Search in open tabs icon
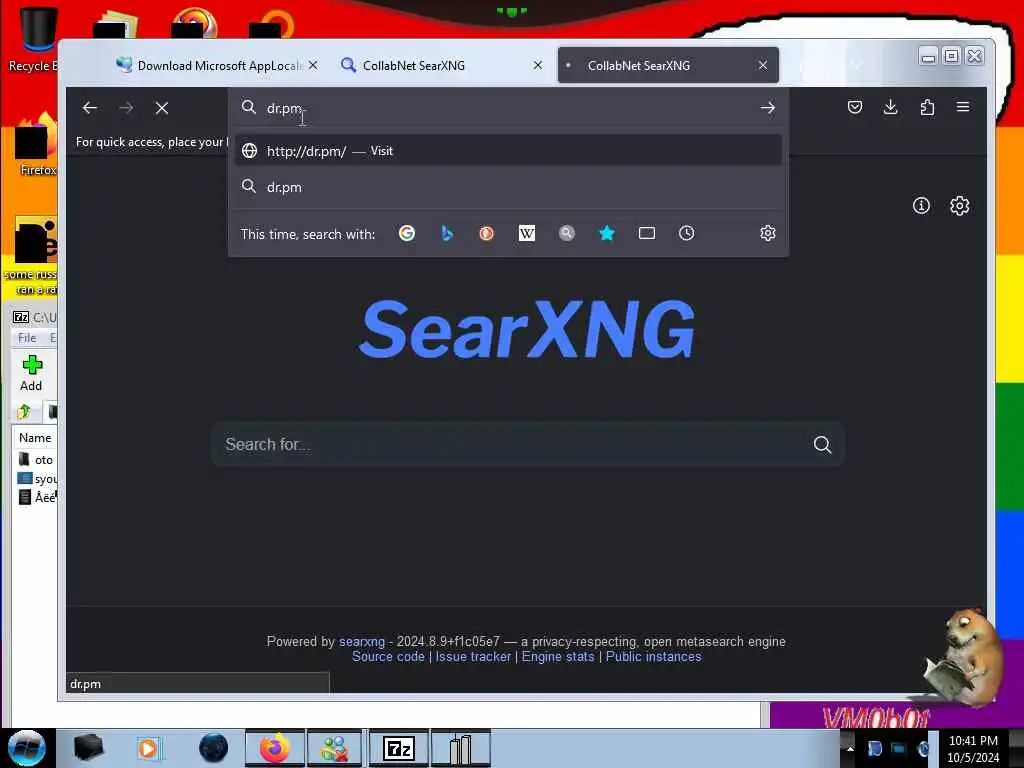This screenshot has width=1024, height=768. tap(647, 233)
